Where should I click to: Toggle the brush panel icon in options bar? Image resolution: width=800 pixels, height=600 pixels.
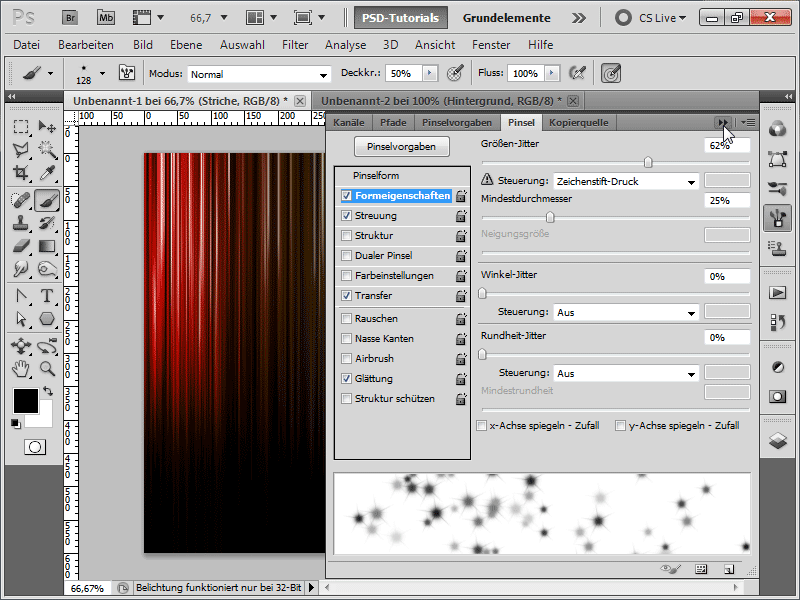click(x=127, y=73)
